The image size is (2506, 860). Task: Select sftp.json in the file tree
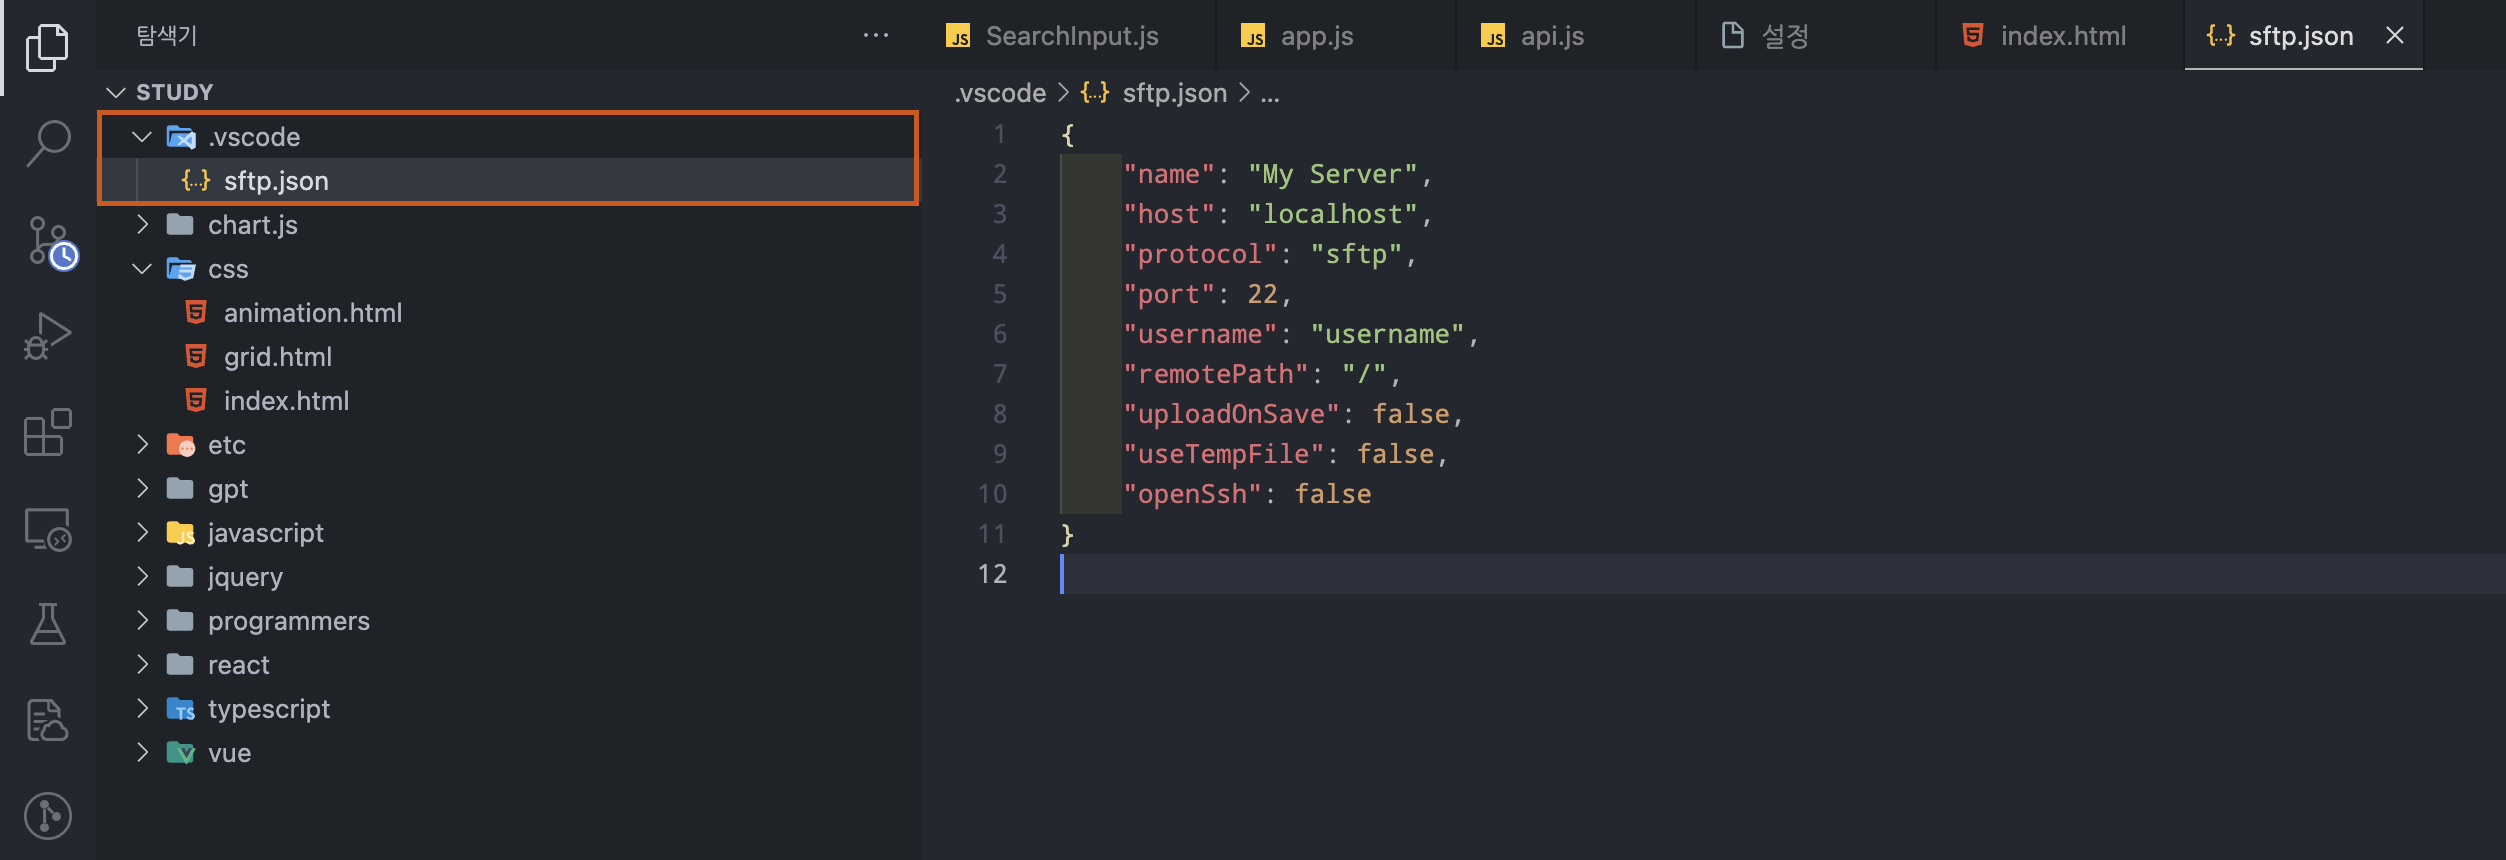click(x=508, y=181)
